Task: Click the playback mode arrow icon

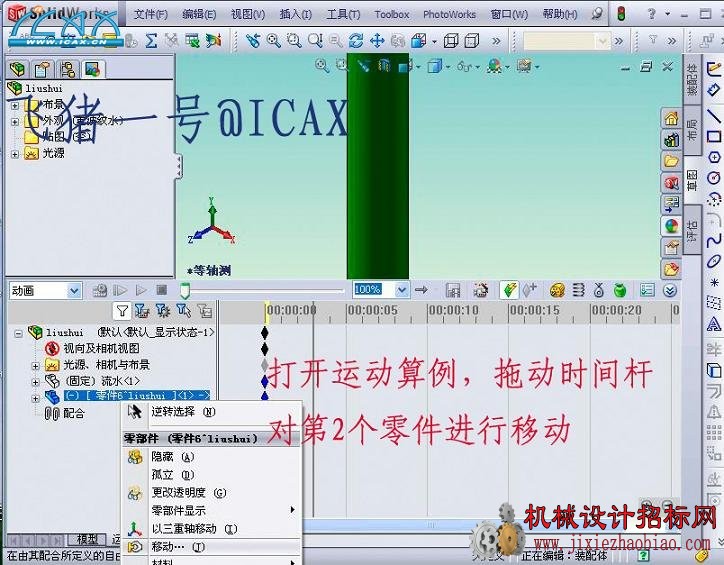Action: click(421, 290)
